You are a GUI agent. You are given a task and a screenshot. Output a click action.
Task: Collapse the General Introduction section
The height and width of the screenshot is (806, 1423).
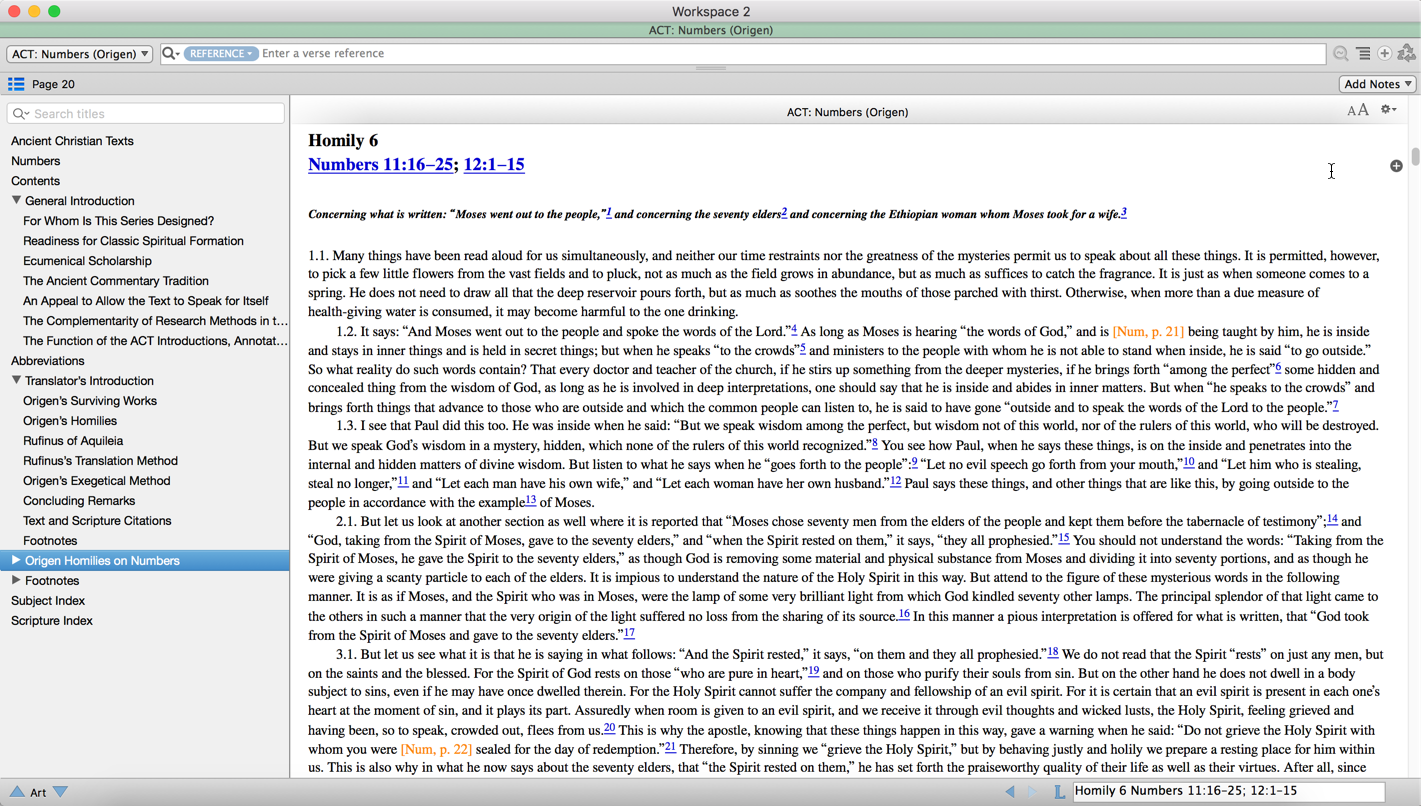(x=16, y=200)
